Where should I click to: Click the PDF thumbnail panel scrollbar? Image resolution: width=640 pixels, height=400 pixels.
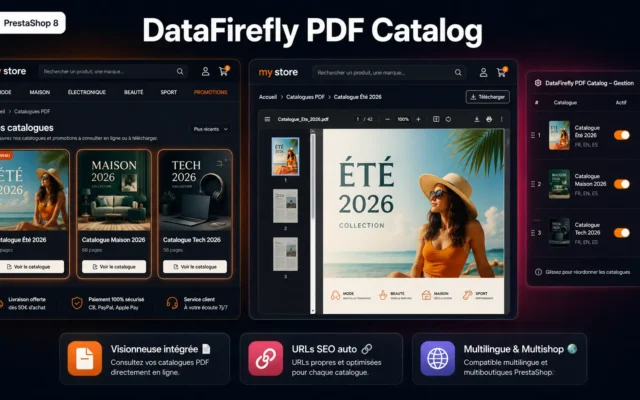click(x=313, y=220)
